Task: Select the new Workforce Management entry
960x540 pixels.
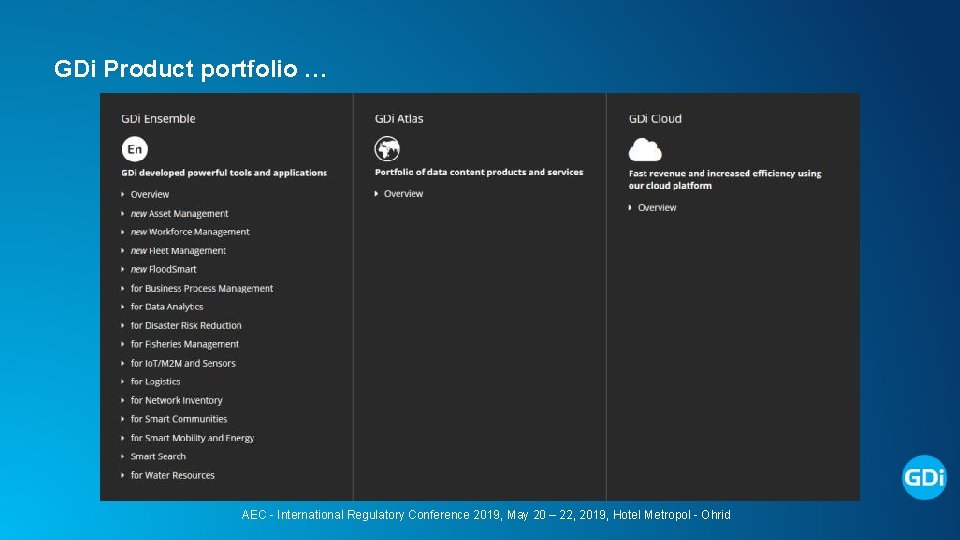Action: click(x=190, y=232)
